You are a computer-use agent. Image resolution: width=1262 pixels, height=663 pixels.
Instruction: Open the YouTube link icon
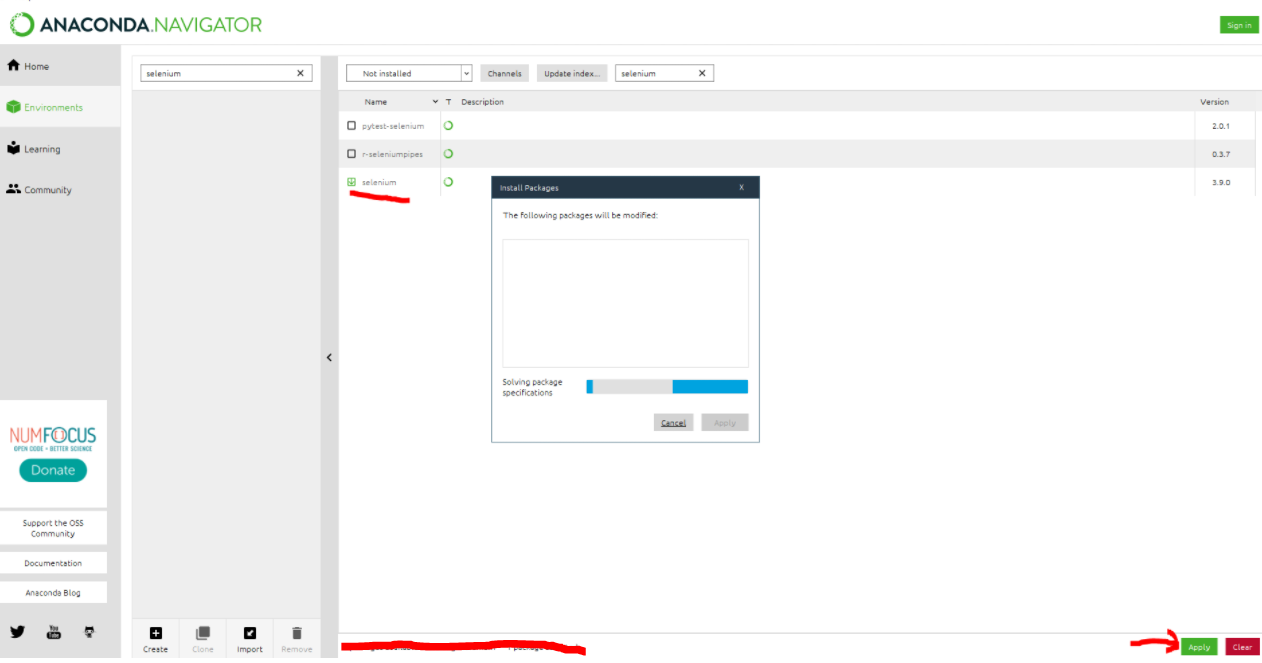(x=53, y=632)
